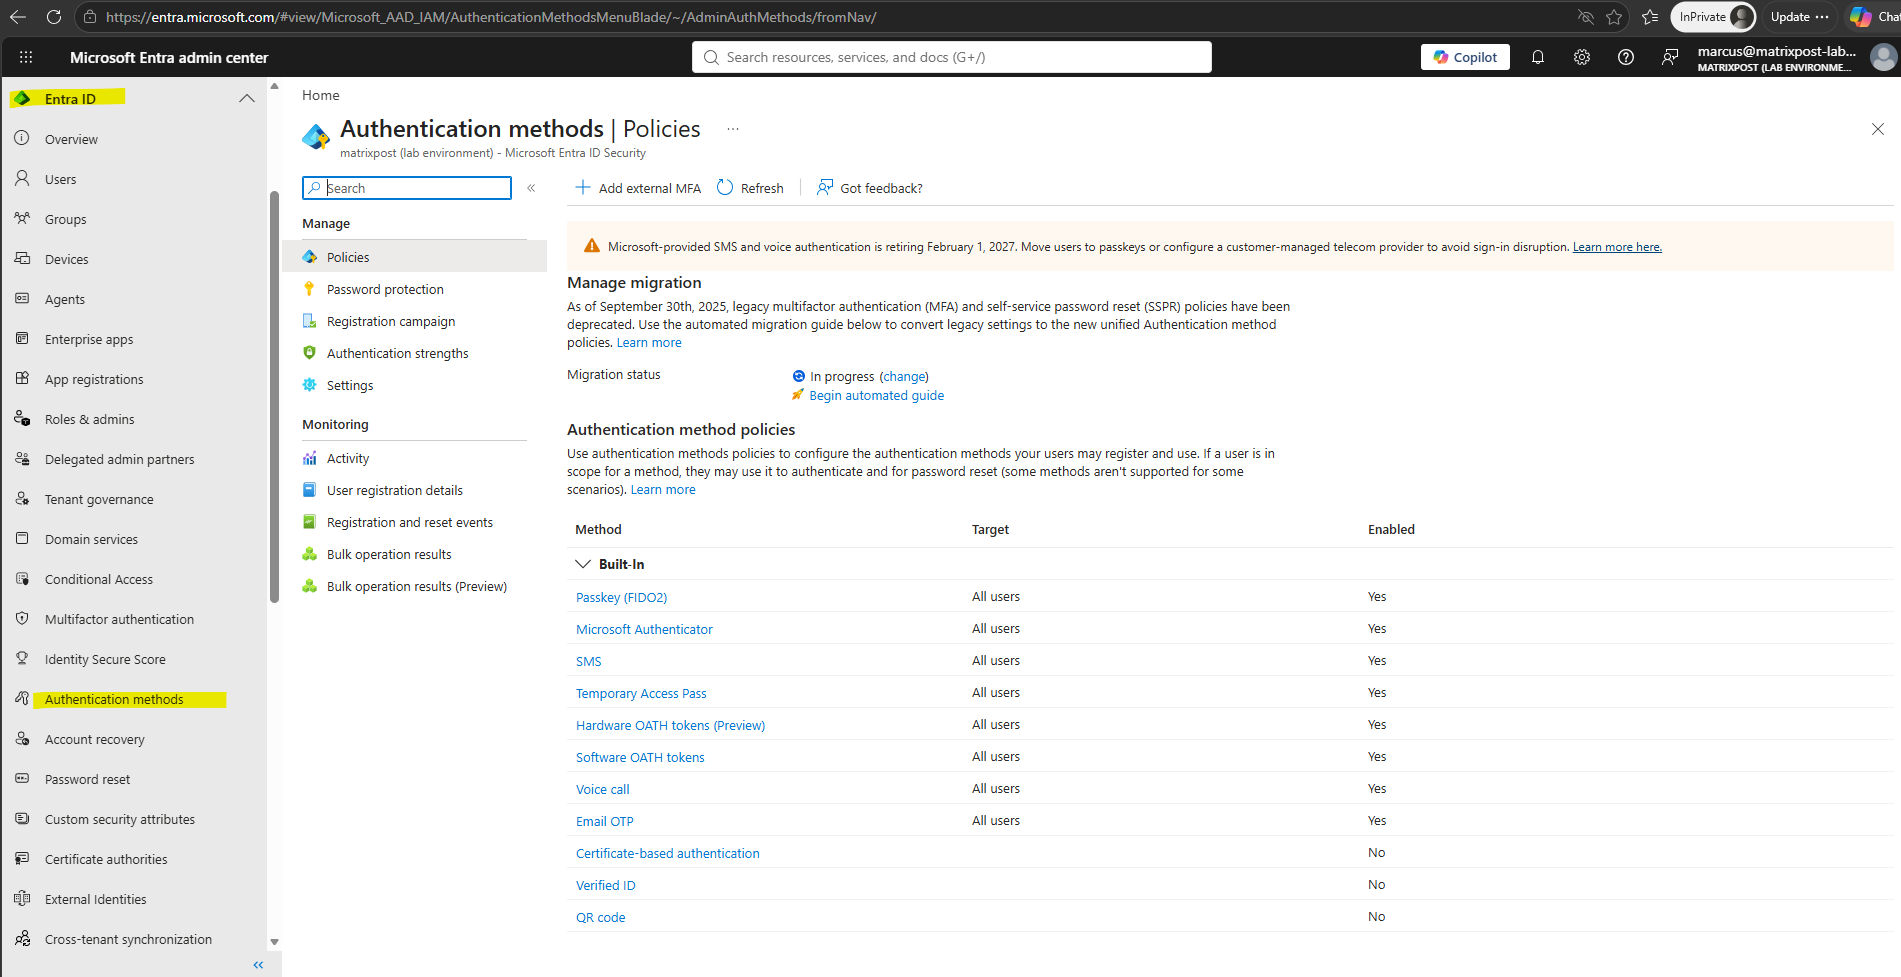1901x977 pixels.
Task: Open the Password protection menu item
Action: click(x=385, y=289)
